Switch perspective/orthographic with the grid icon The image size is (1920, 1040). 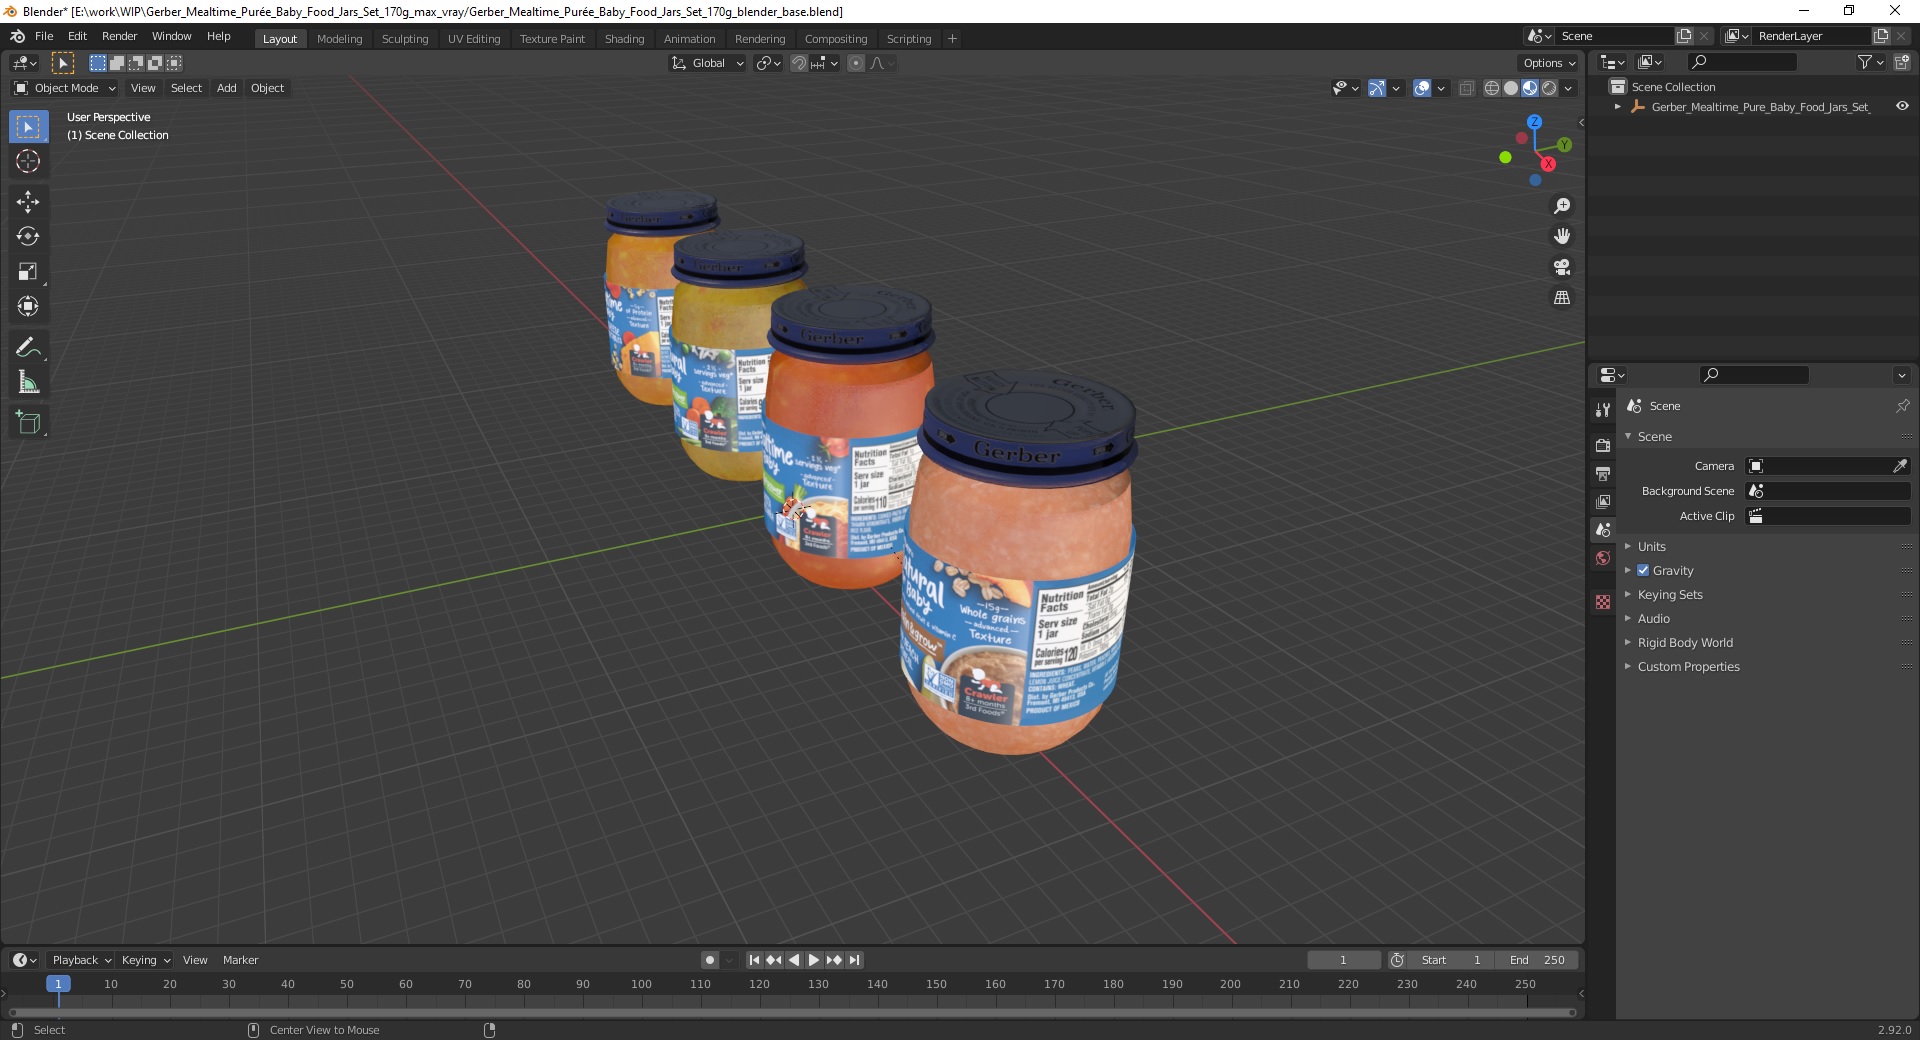coord(1562,297)
